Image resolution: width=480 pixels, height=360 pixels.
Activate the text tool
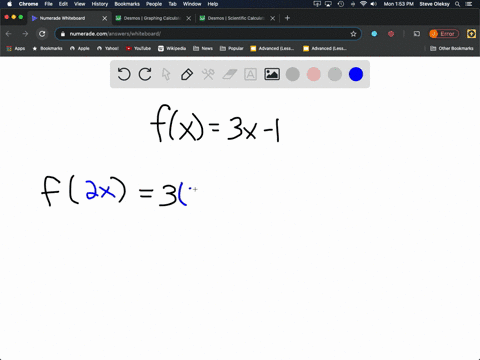[250, 74]
